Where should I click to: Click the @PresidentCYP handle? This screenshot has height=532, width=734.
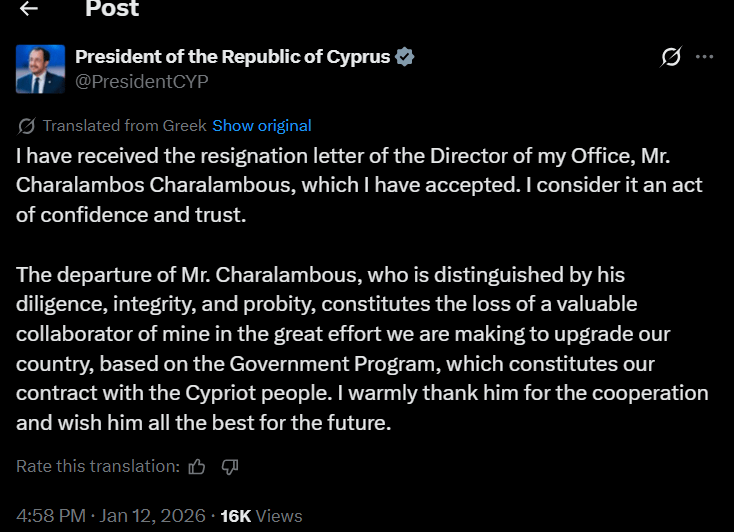142,82
